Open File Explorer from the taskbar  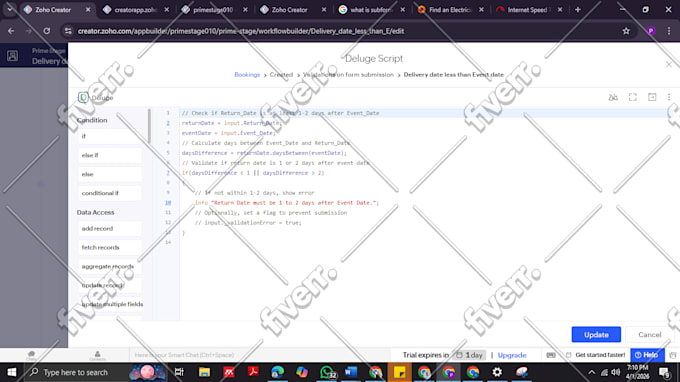point(204,372)
